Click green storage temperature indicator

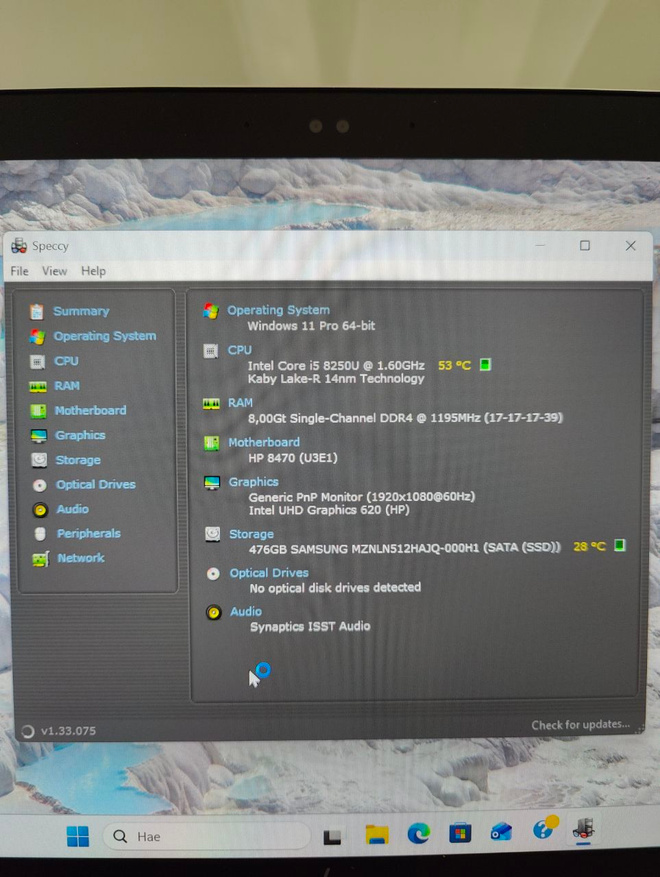pos(619,545)
